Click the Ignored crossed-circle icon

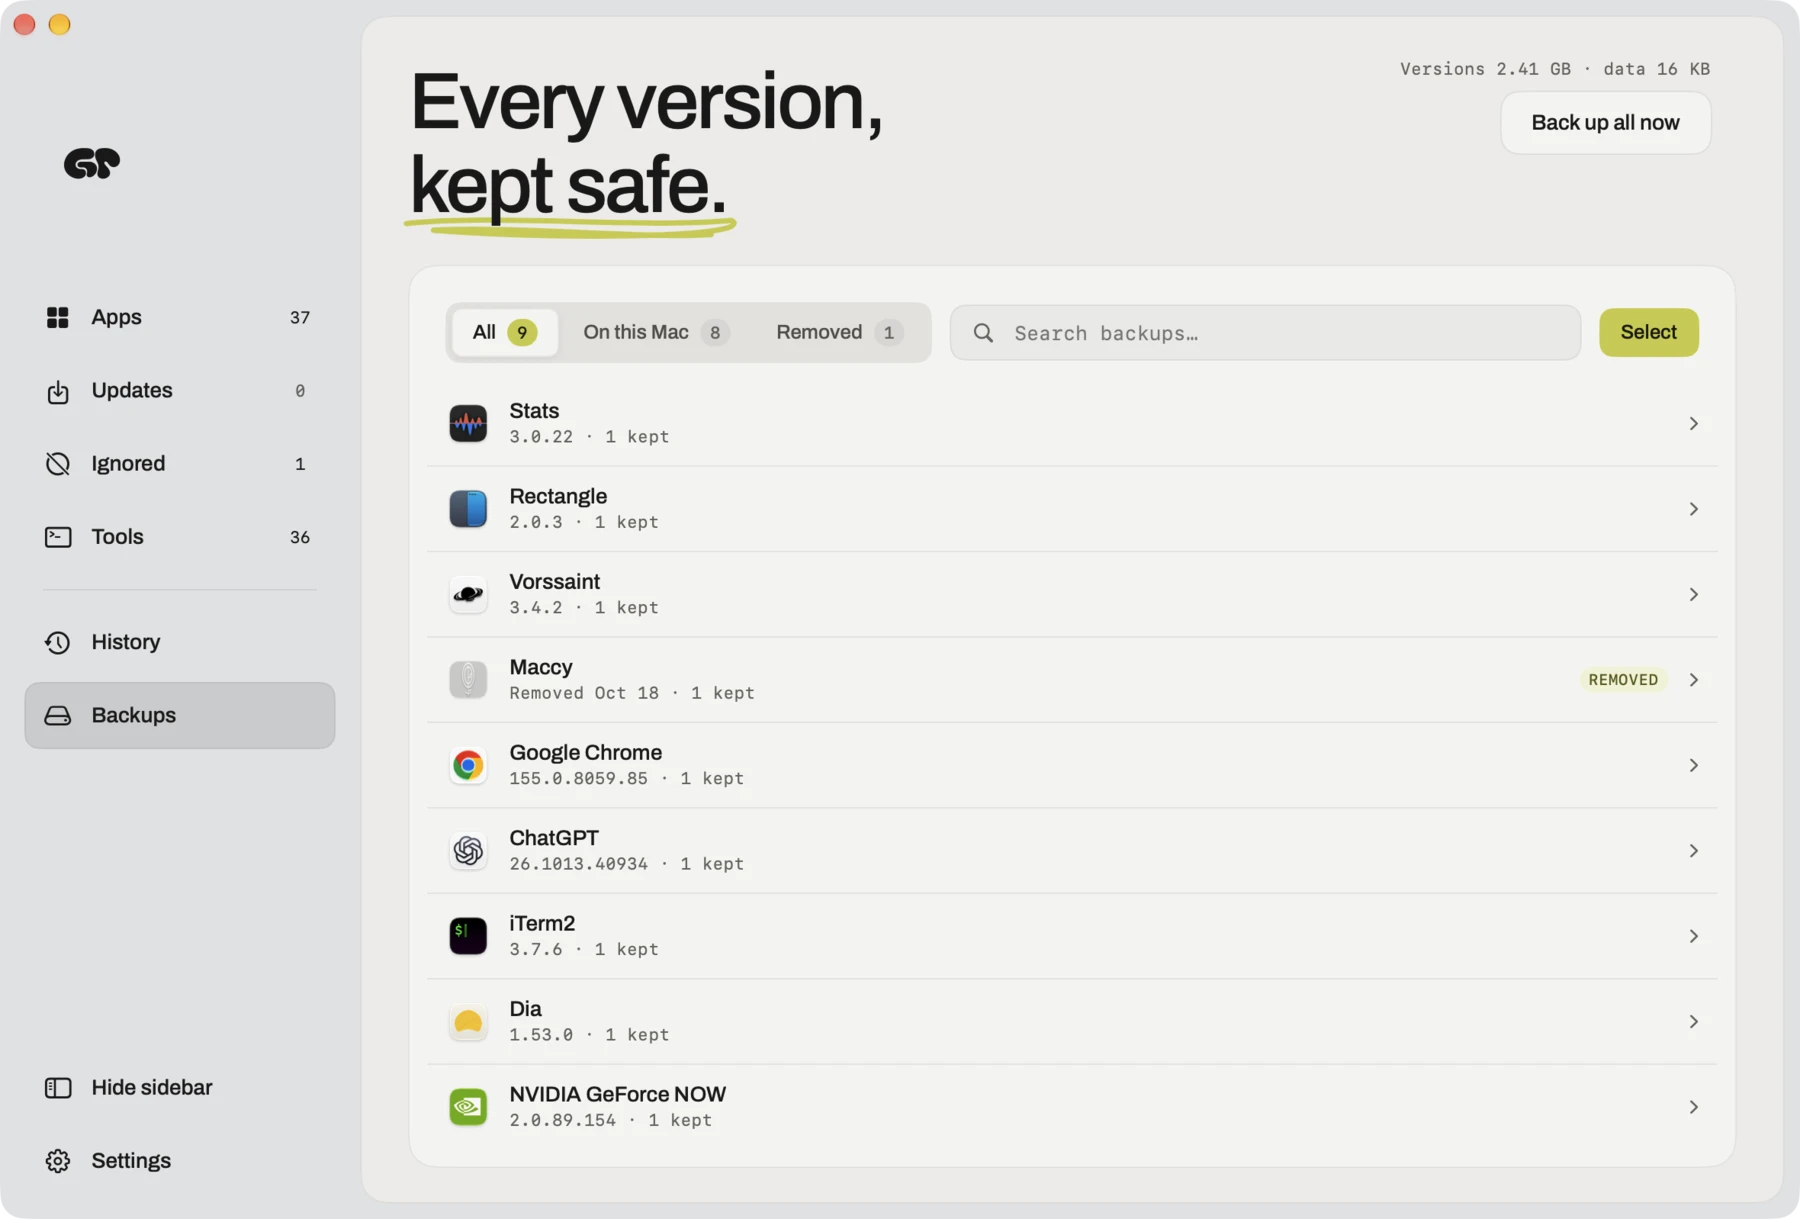pos(58,464)
